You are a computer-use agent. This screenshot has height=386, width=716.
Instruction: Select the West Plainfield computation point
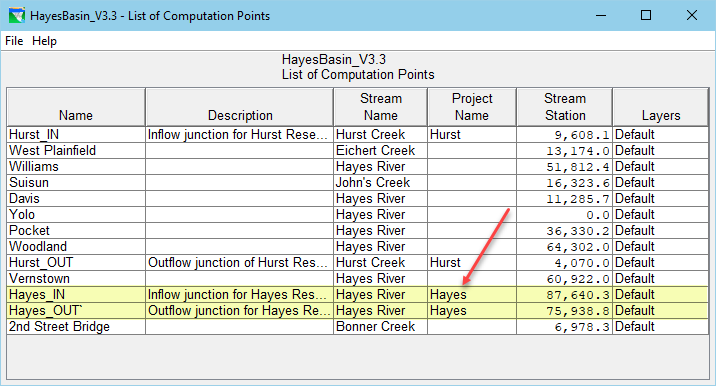(x=76, y=151)
